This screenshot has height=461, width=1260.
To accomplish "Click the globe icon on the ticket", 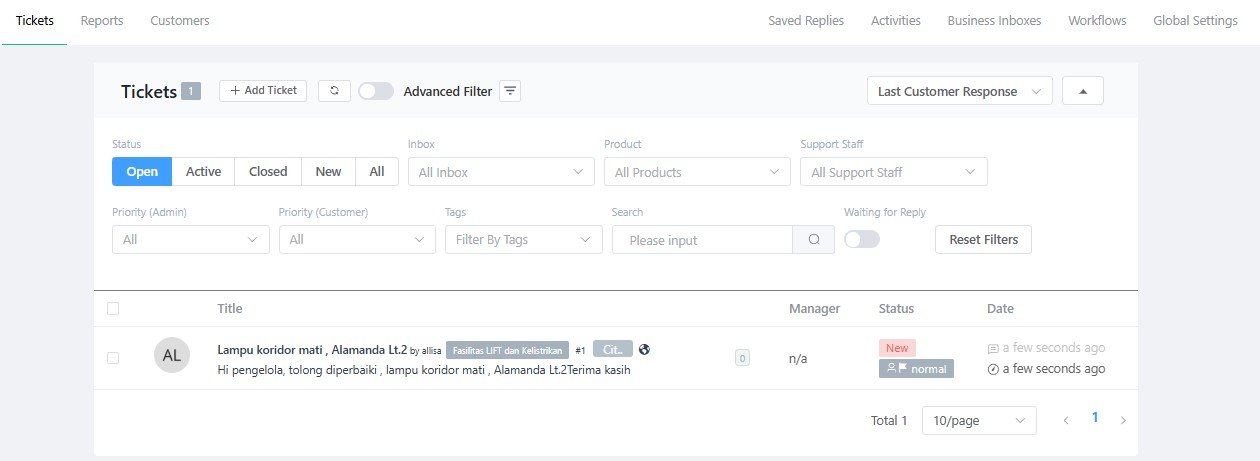I will coord(645,349).
